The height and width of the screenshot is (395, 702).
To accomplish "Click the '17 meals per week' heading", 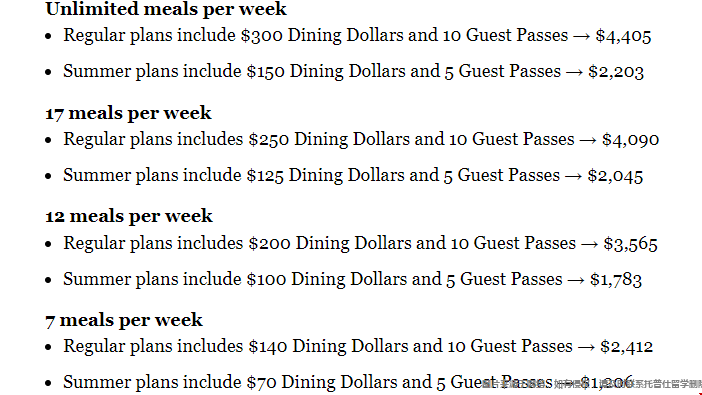I will pos(128,113).
